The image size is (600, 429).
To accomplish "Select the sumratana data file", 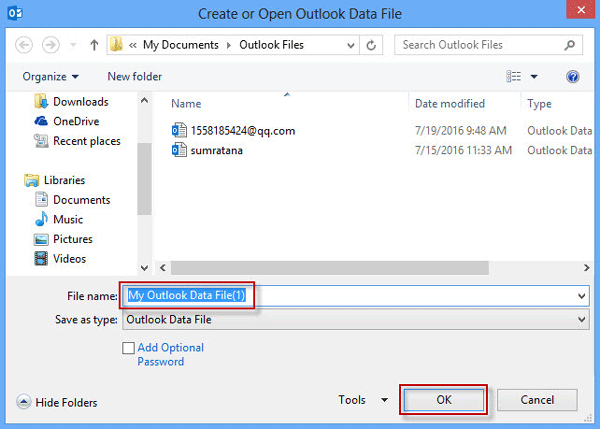I will [217, 150].
